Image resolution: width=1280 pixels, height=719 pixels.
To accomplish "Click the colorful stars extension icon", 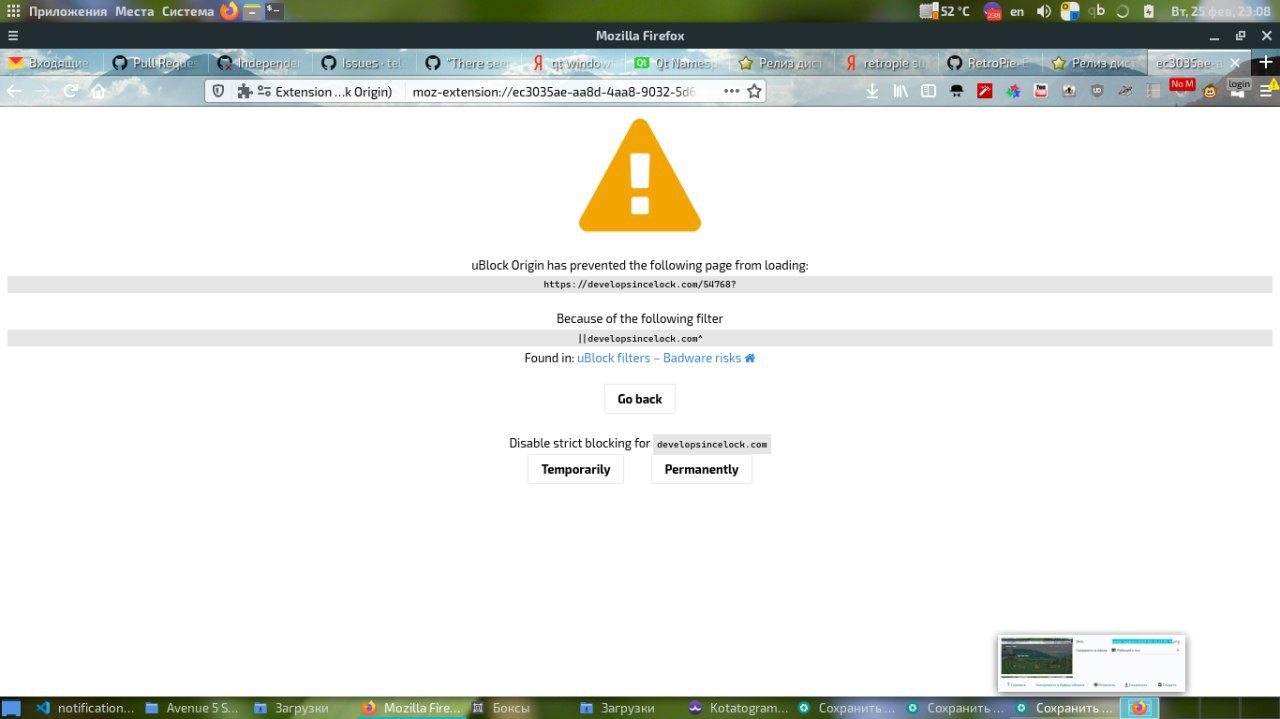I will point(1013,91).
